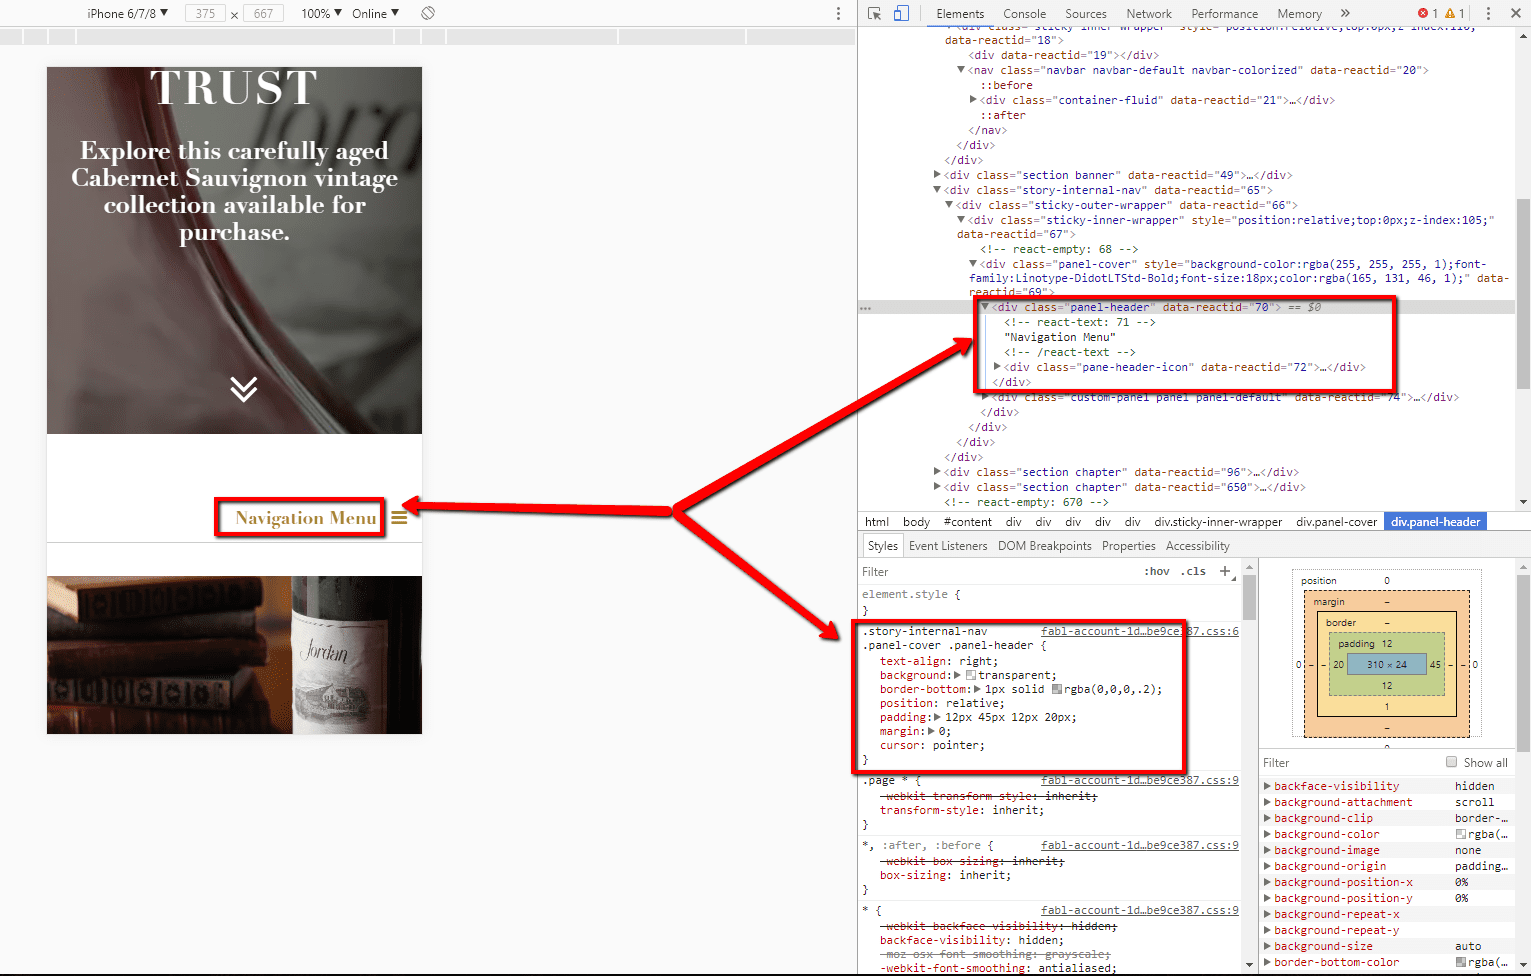Click the 667 height input field
This screenshot has height=976, width=1531.
[x=263, y=13]
